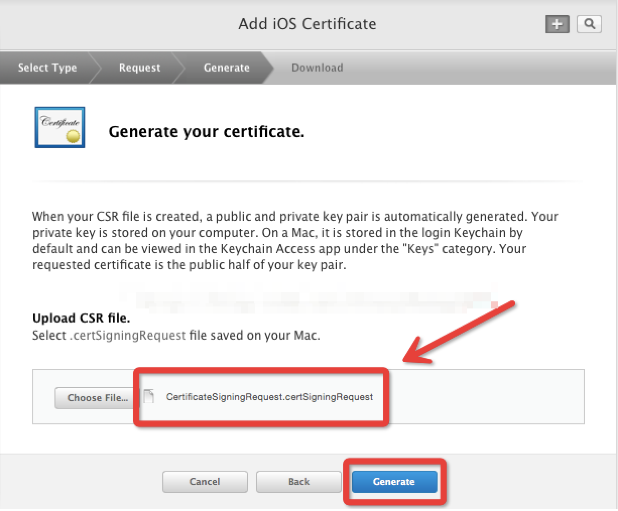Click the Back button
618x511 pixels.
point(299,481)
